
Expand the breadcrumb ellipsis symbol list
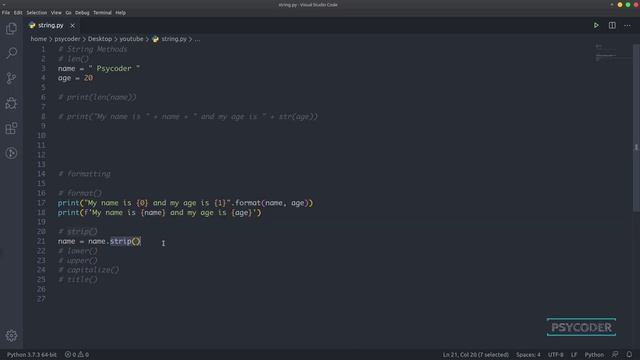click(198, 39)
